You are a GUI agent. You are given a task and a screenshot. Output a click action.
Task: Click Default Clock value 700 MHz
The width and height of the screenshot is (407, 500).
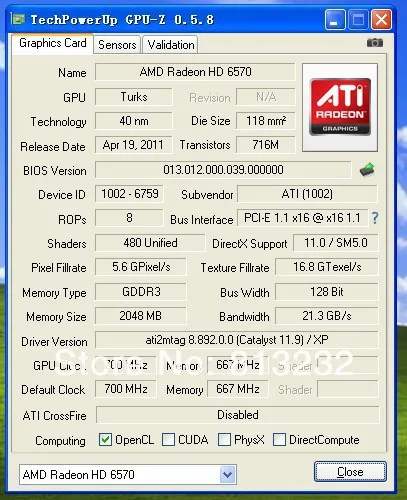126,389
